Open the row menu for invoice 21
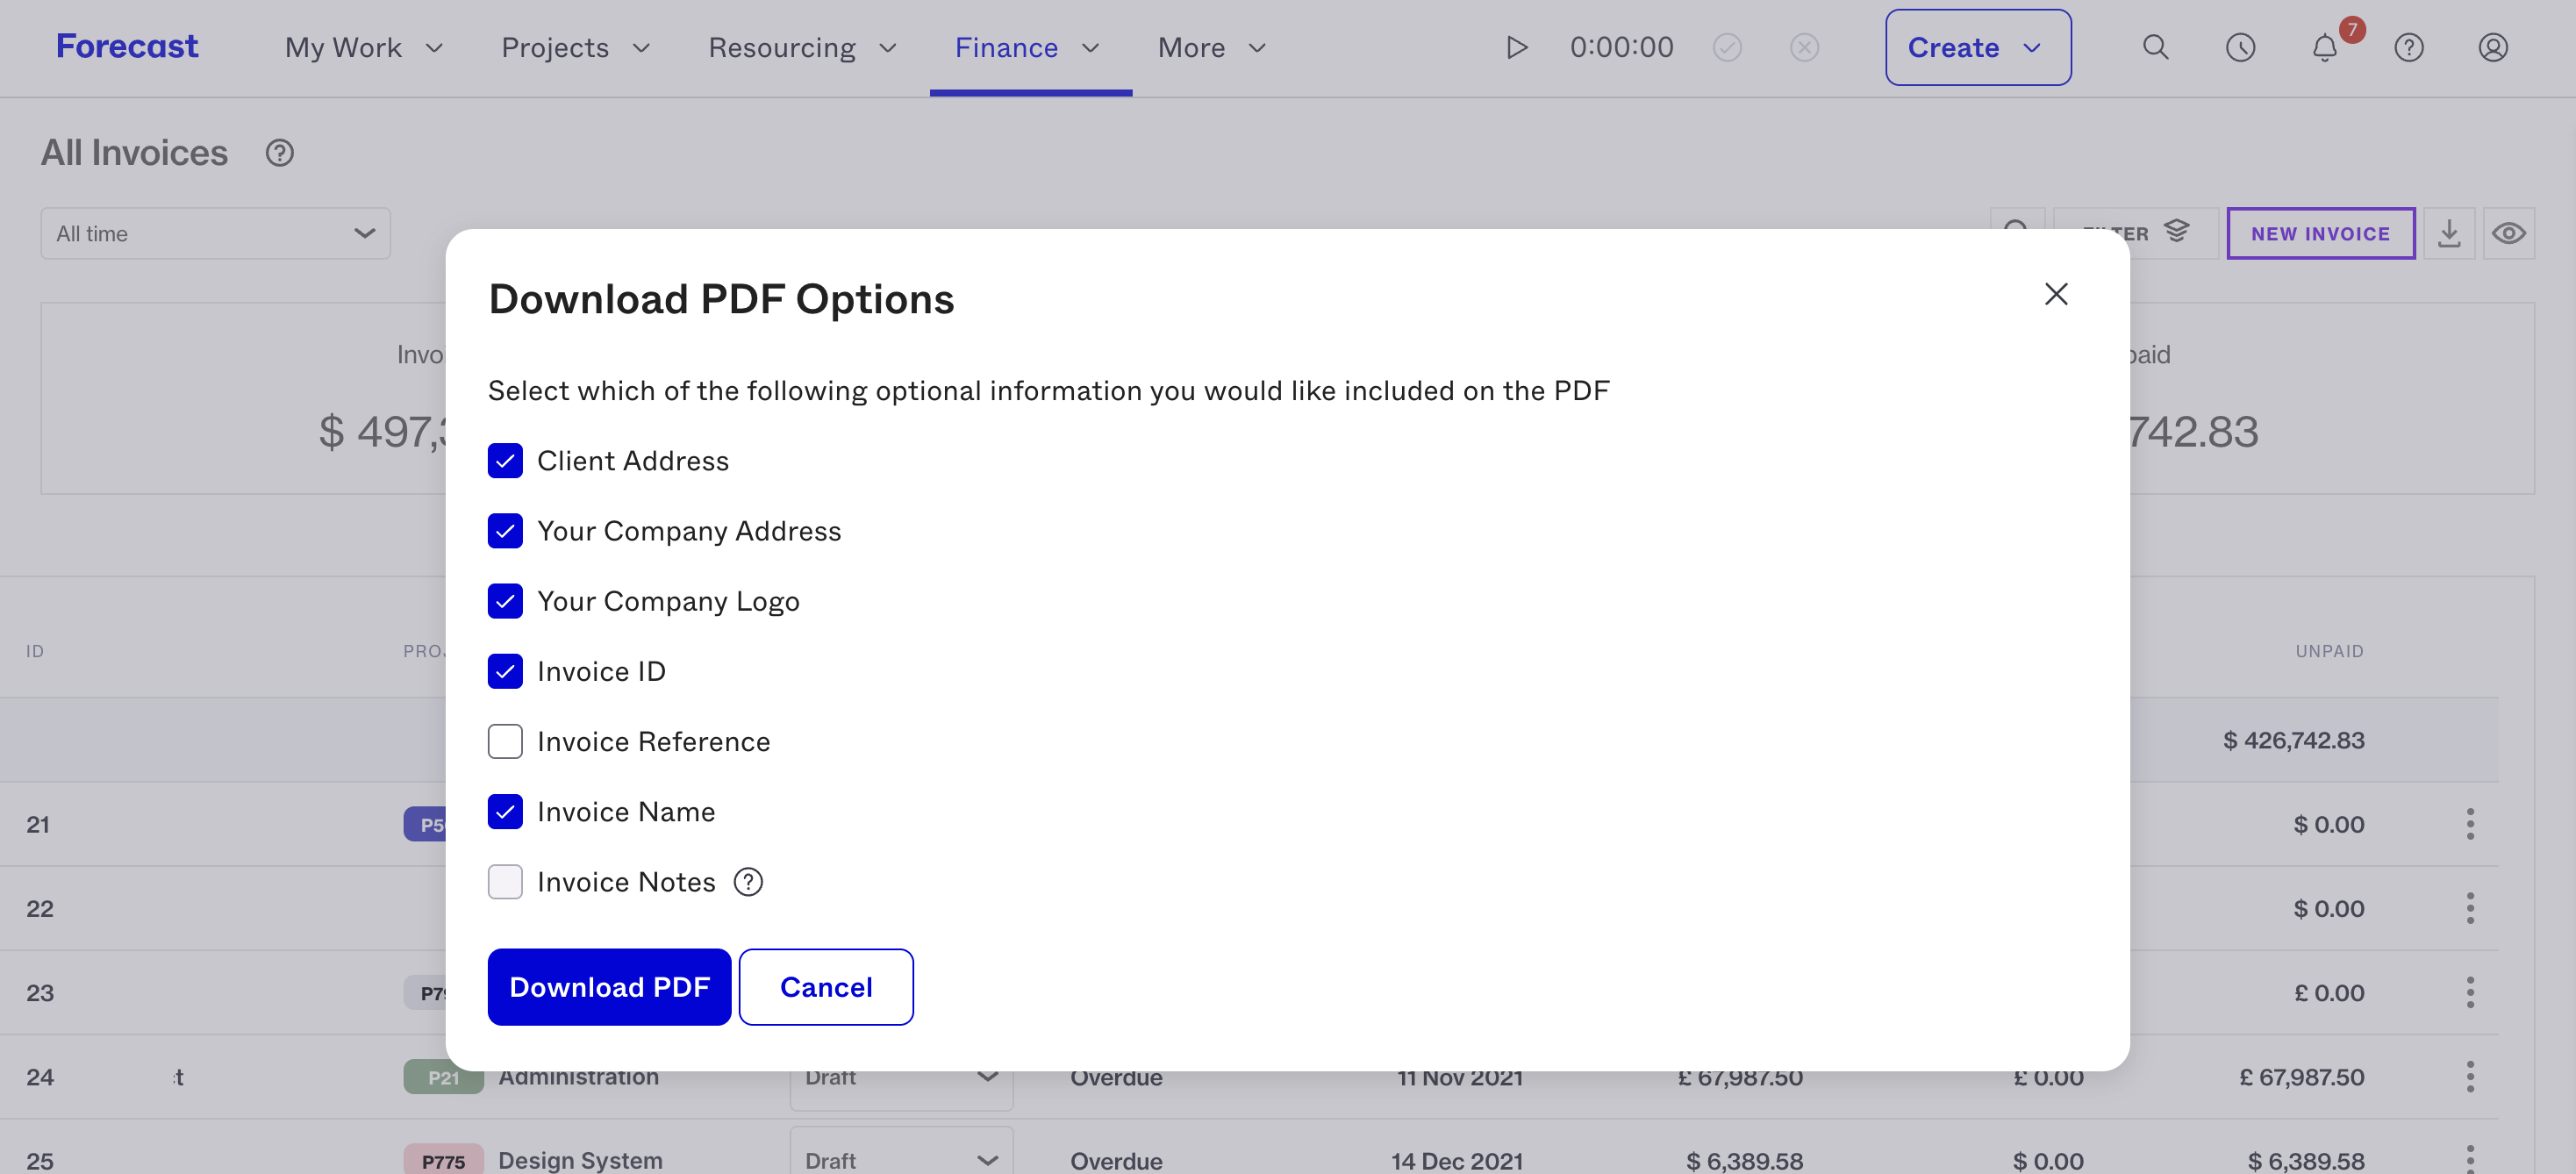The width and height of the screenshot is (2576, 1174). [x=2469, y=824]
